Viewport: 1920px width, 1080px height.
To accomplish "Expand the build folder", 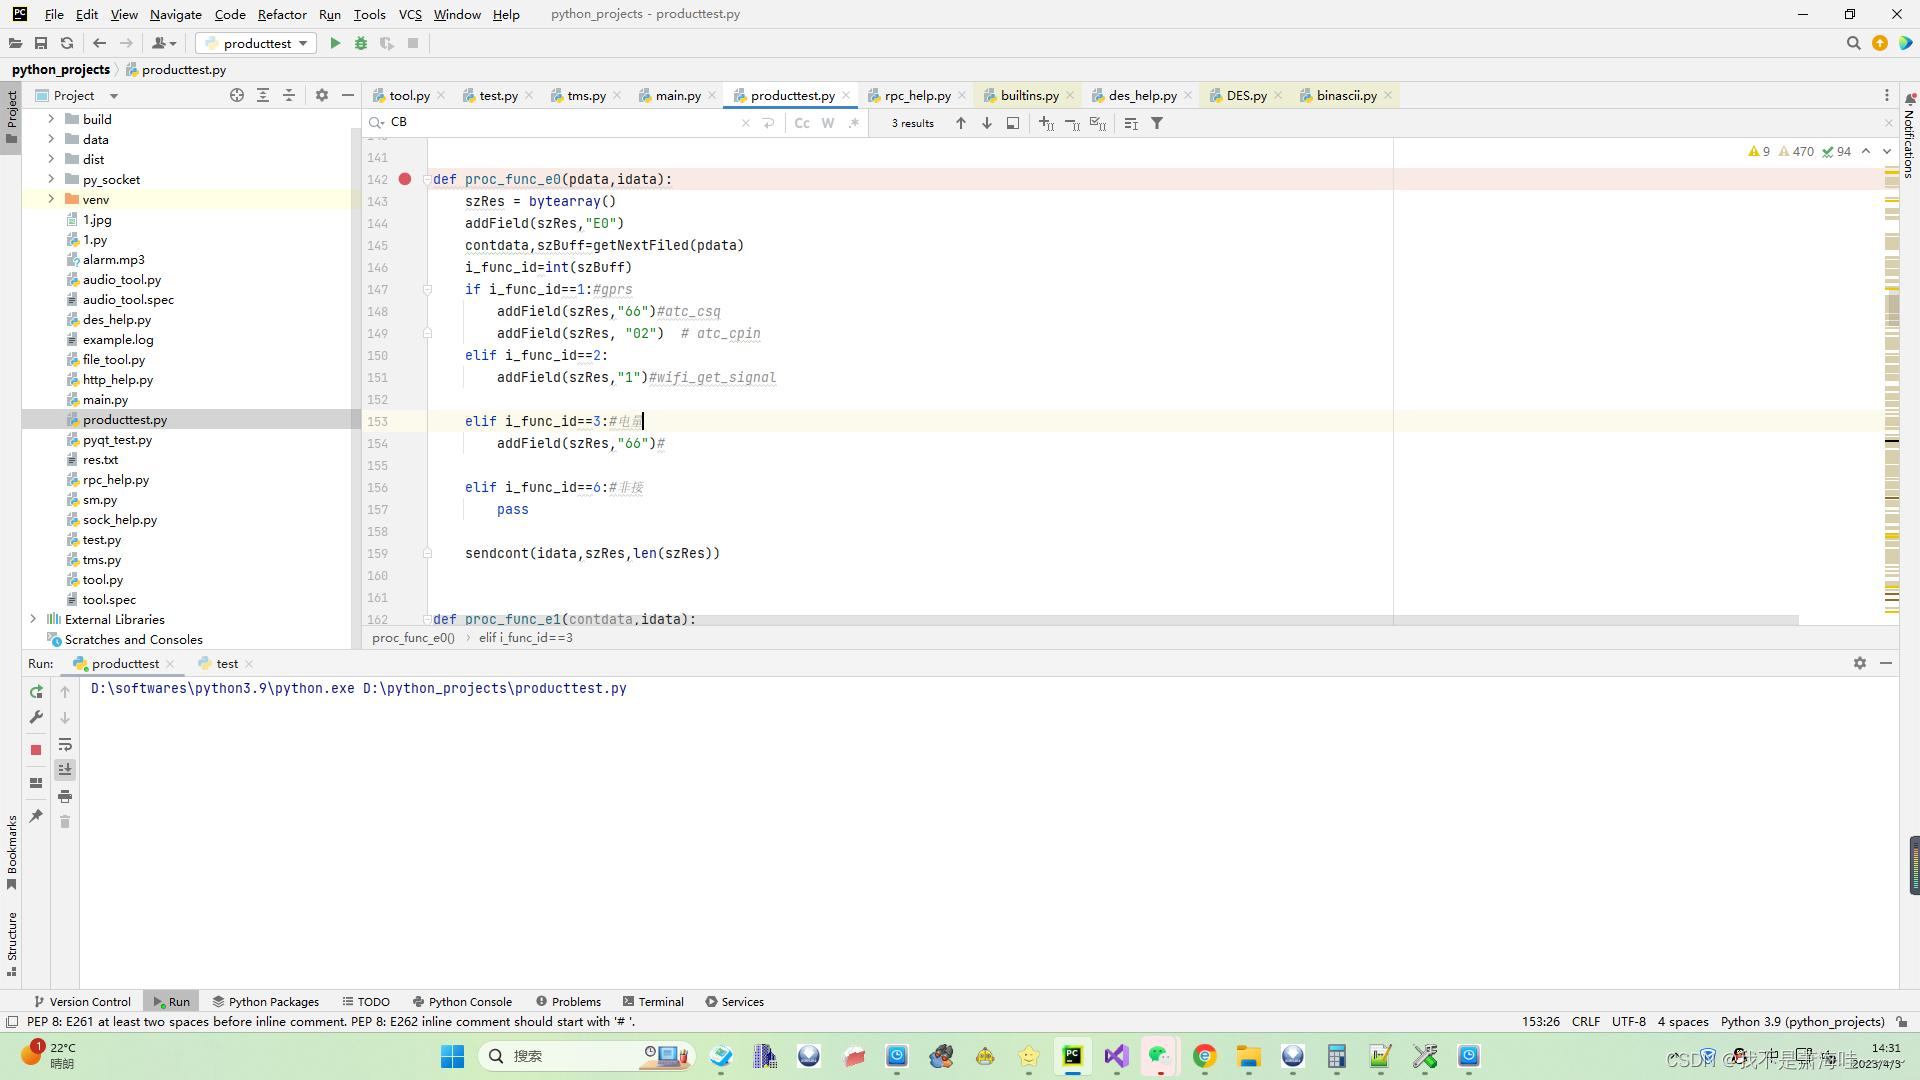I will pyautogui.click(x=51, y=119).
